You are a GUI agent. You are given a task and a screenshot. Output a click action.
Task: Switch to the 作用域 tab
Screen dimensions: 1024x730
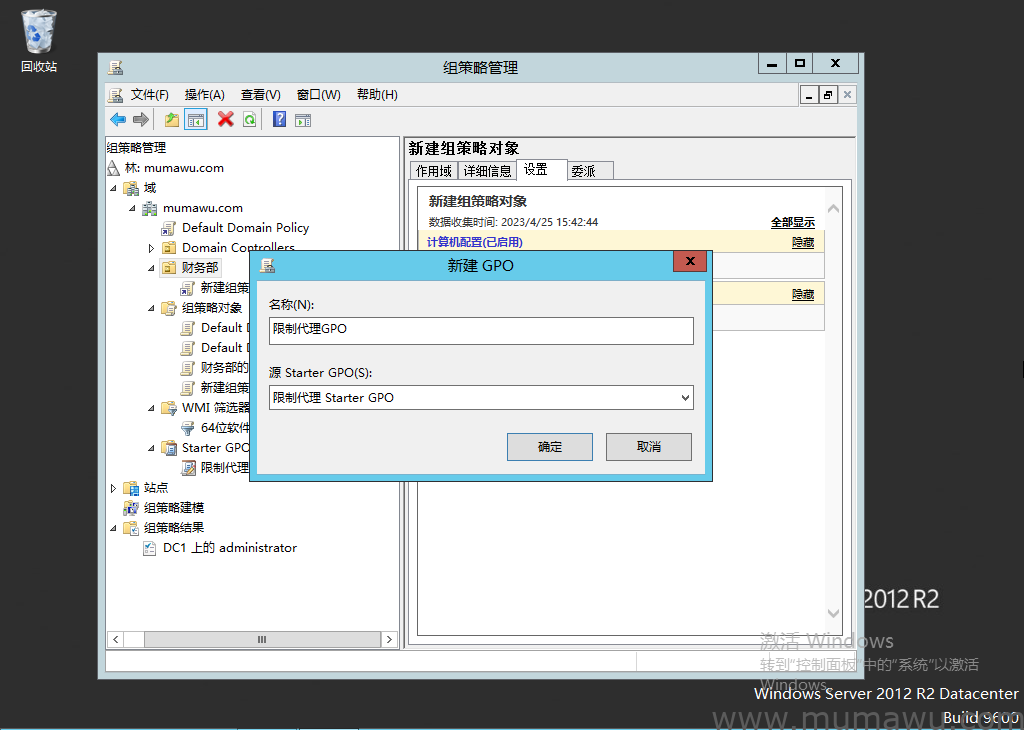click(x=433, y=171)
